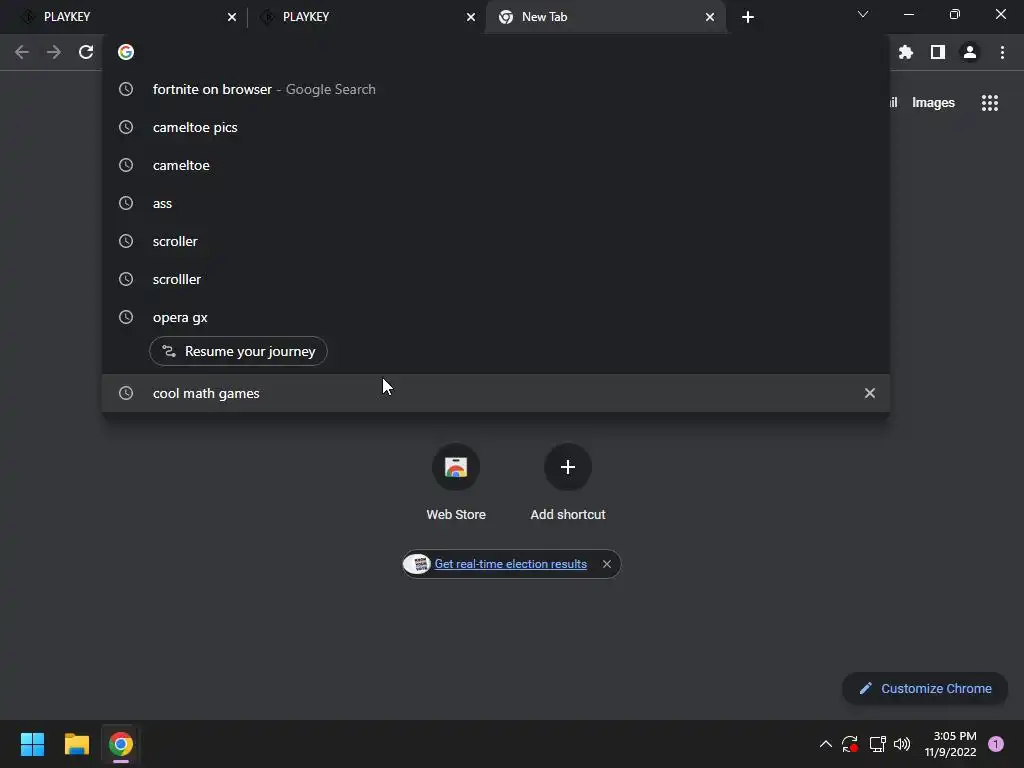Open File Explorer from taskbar
Image resolution: width=1024 pixels, height=768 pixels.
click(x=76, y=744)
